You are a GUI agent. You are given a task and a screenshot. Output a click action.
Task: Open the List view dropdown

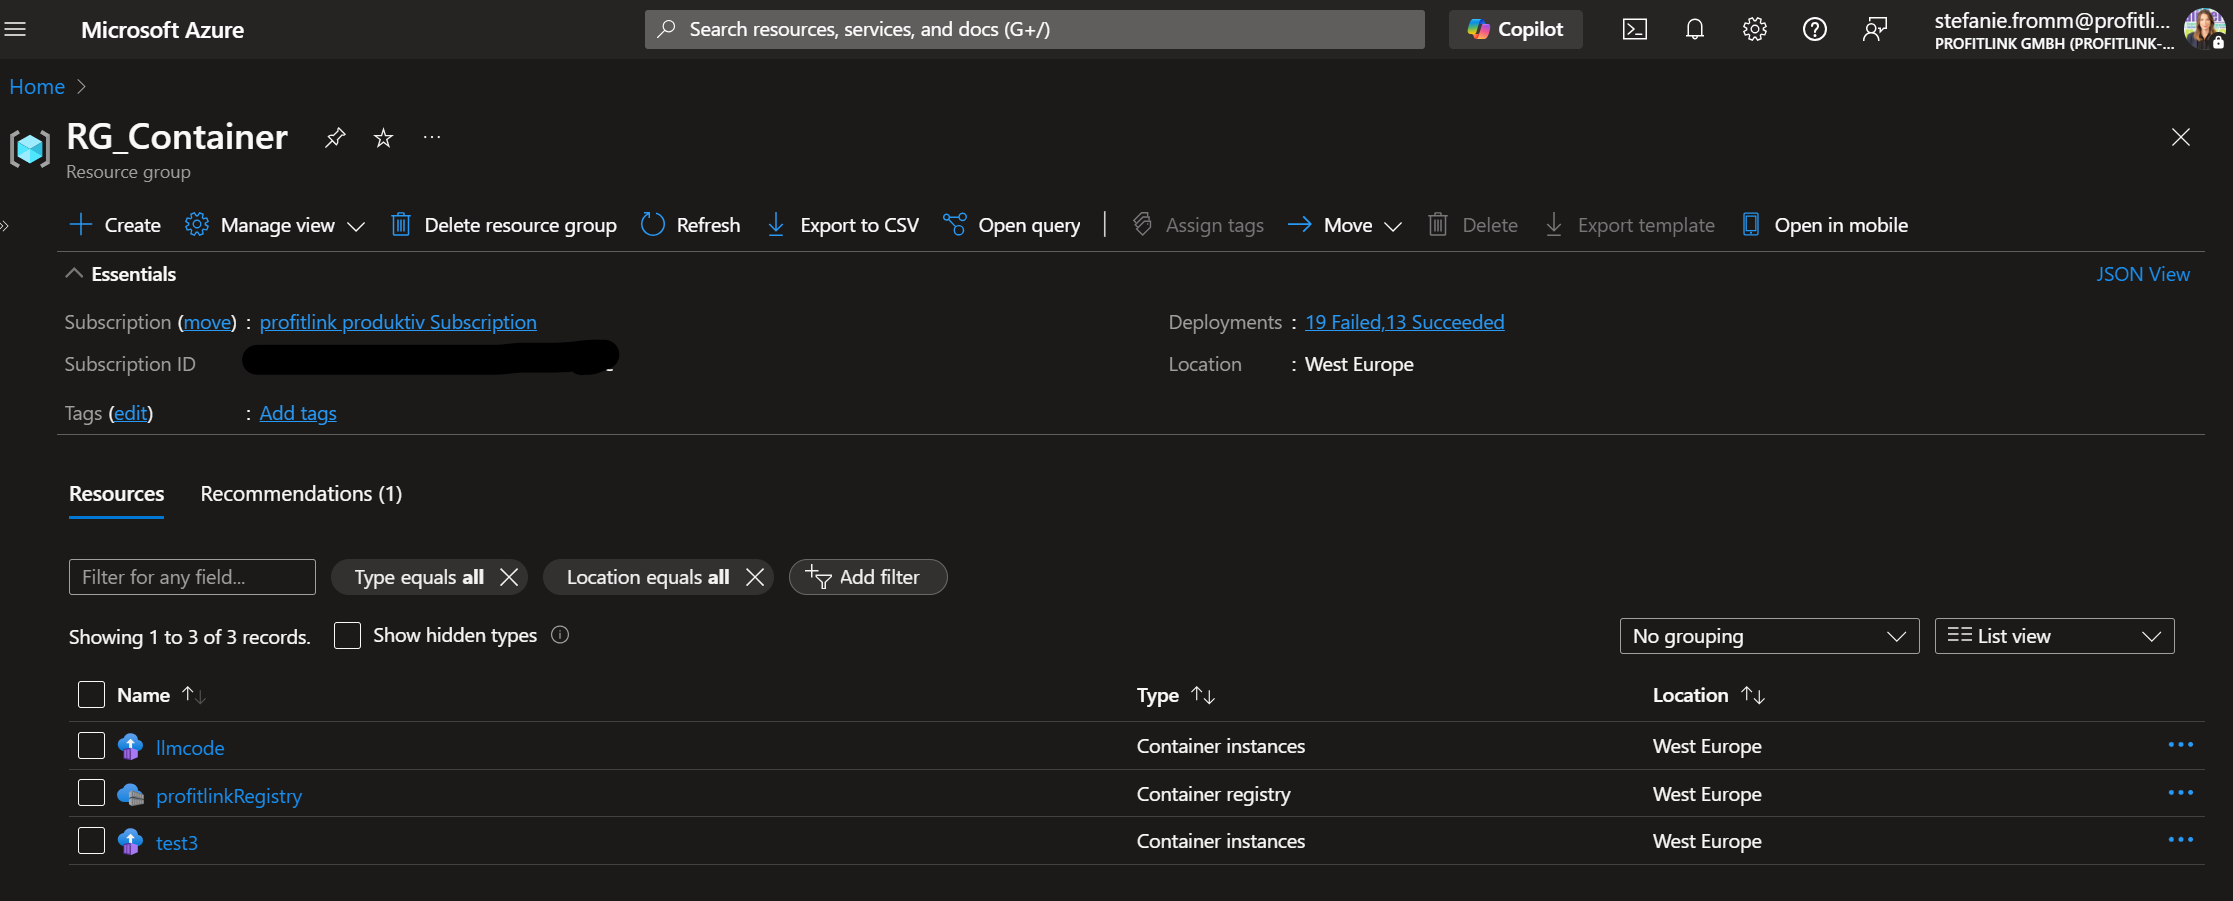click(2054, 636)
